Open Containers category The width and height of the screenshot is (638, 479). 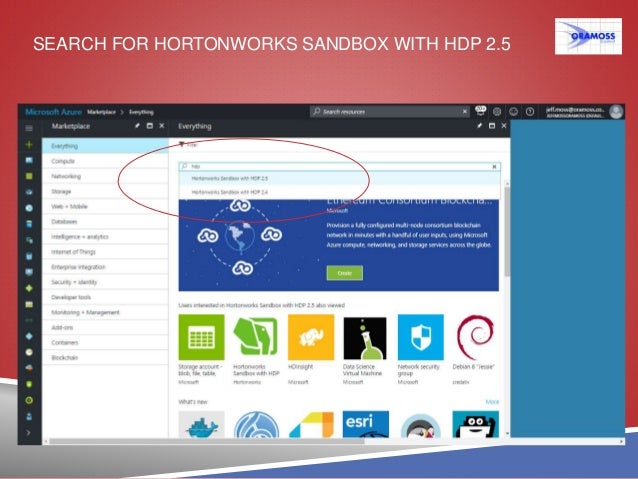click(105, 342)
